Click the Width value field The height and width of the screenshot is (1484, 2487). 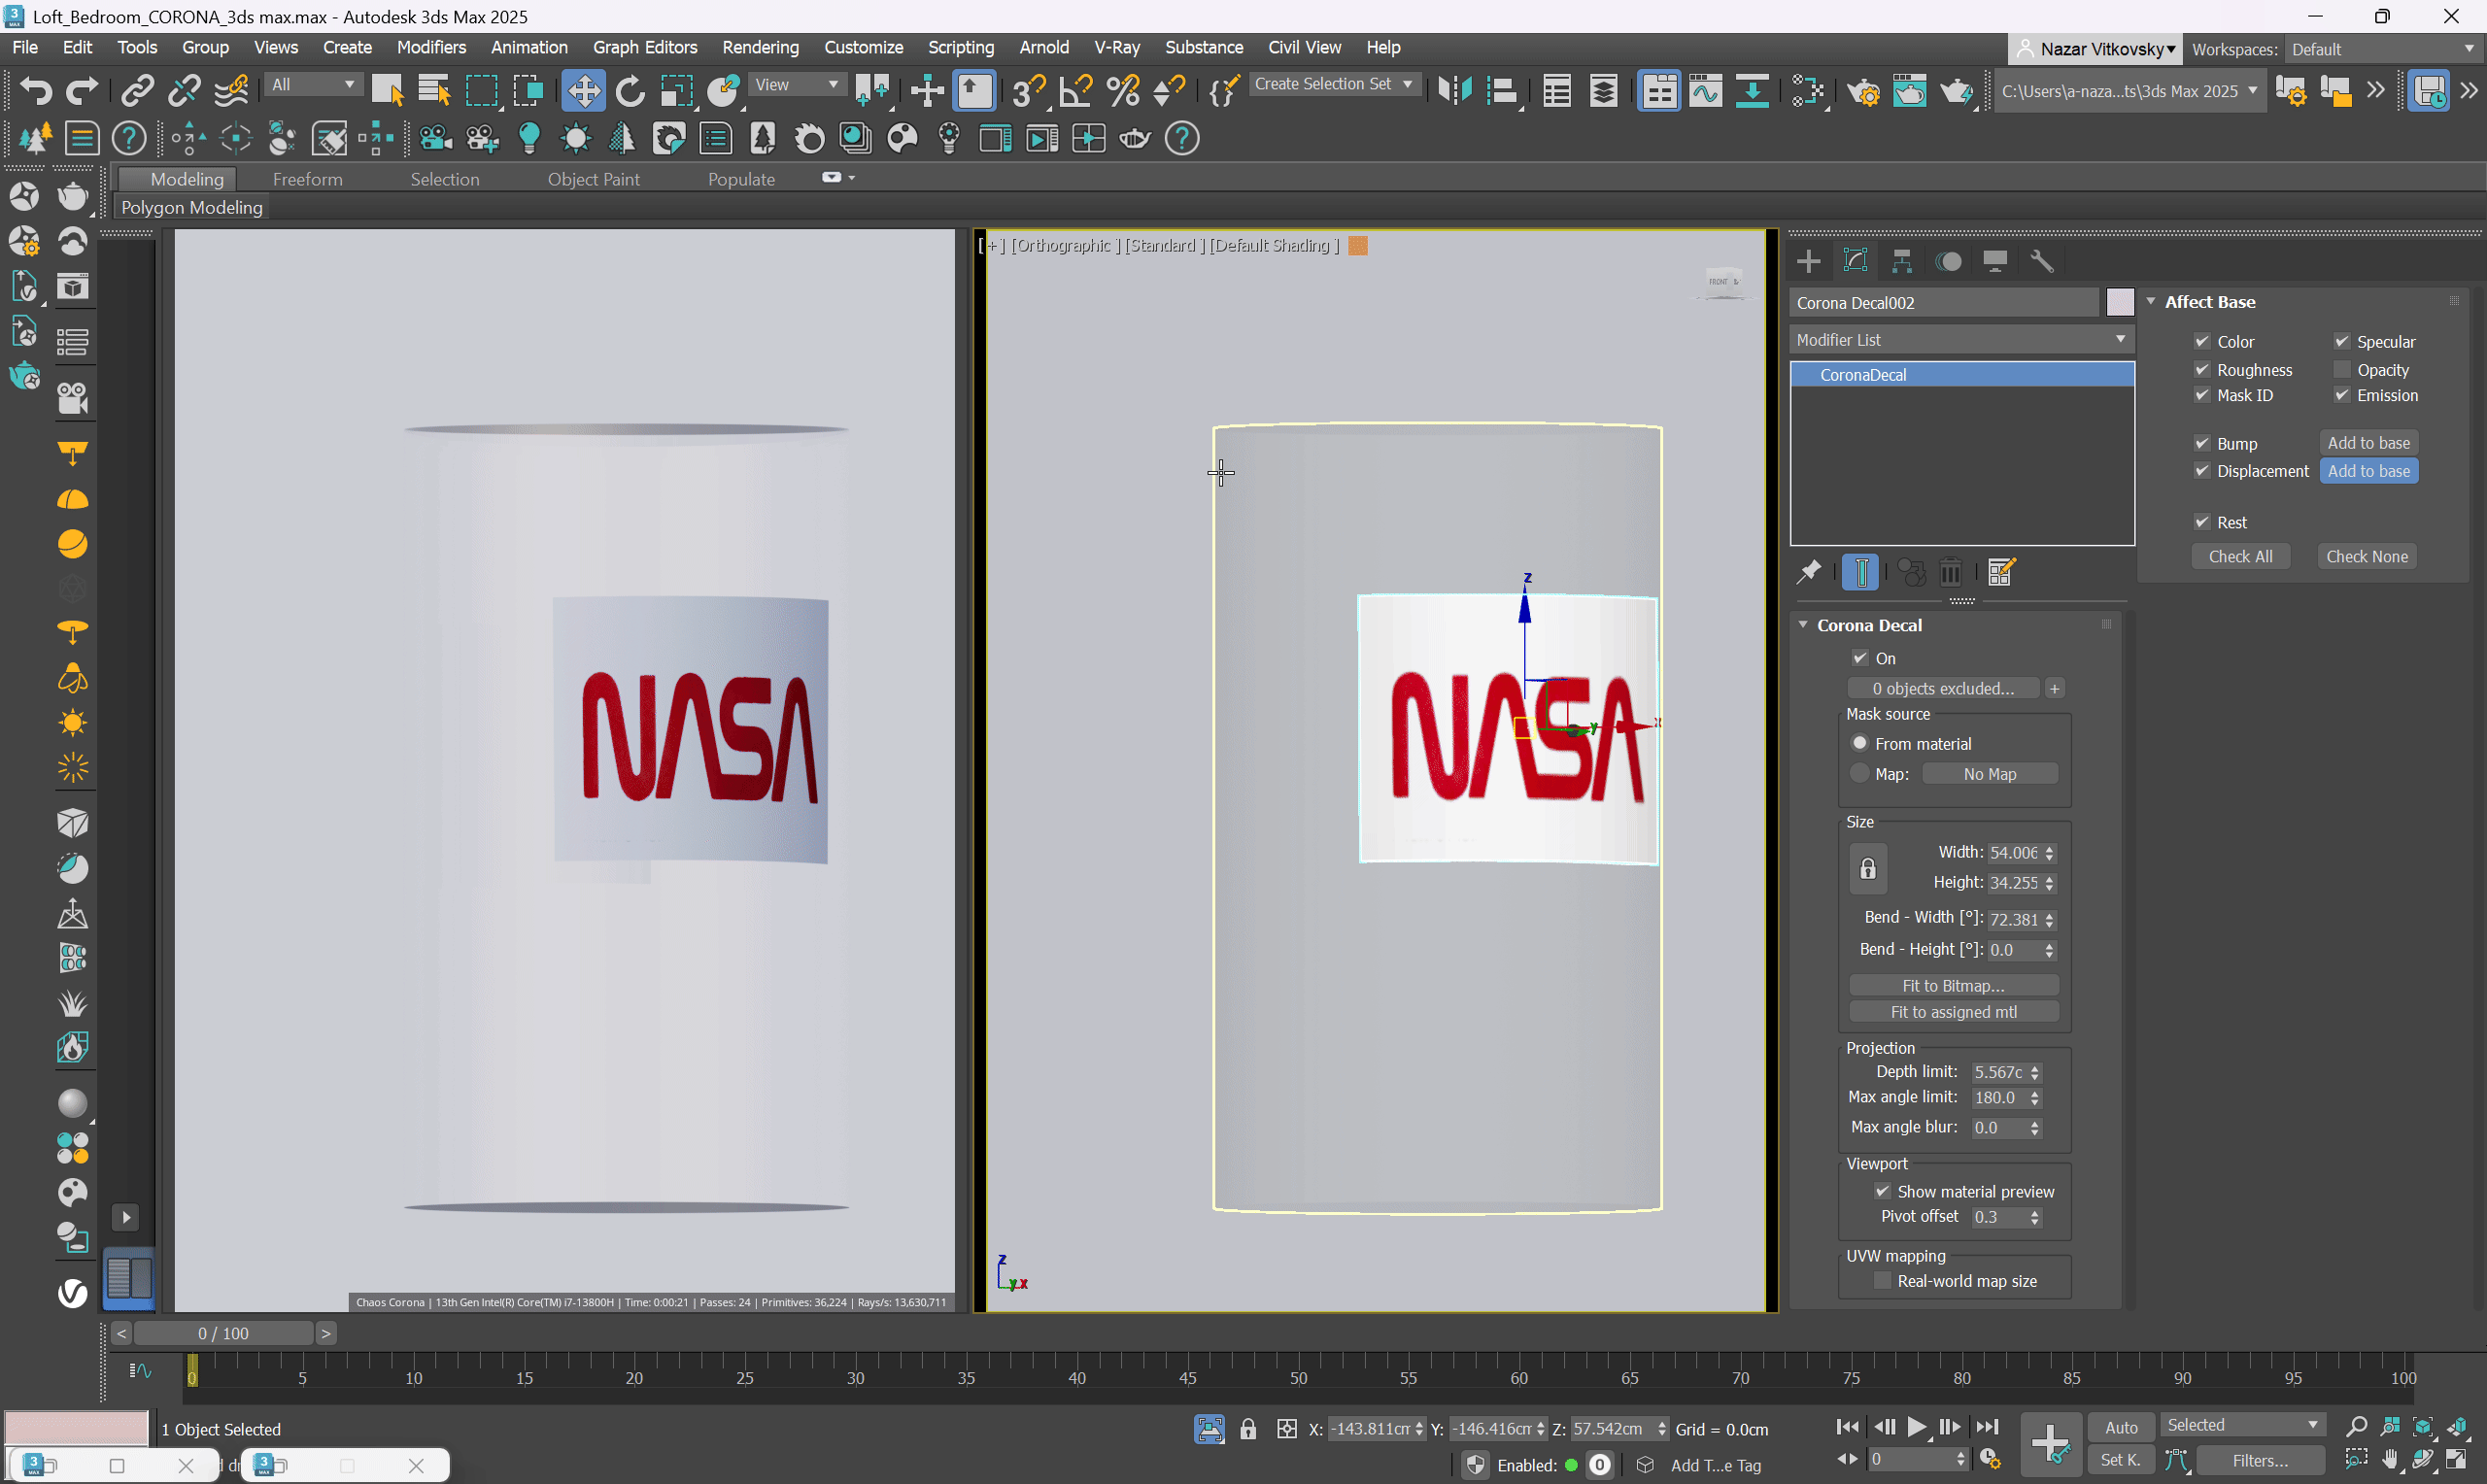(2014, 853)
